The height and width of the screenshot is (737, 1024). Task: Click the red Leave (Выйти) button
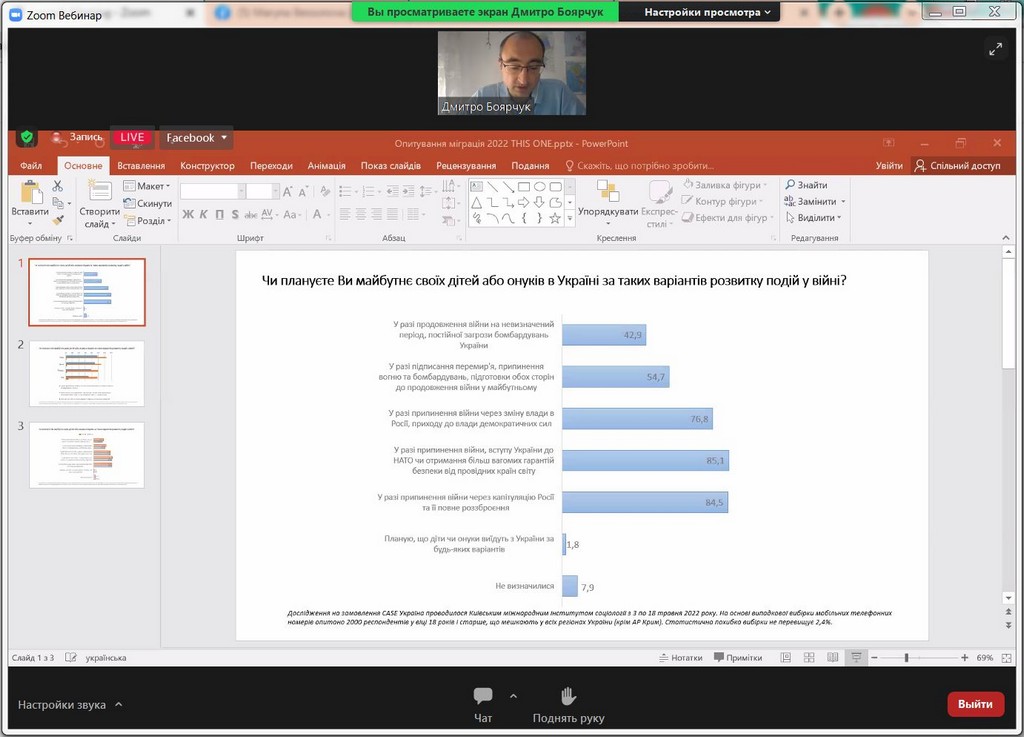pyautogui.click(x=975, y=704)
